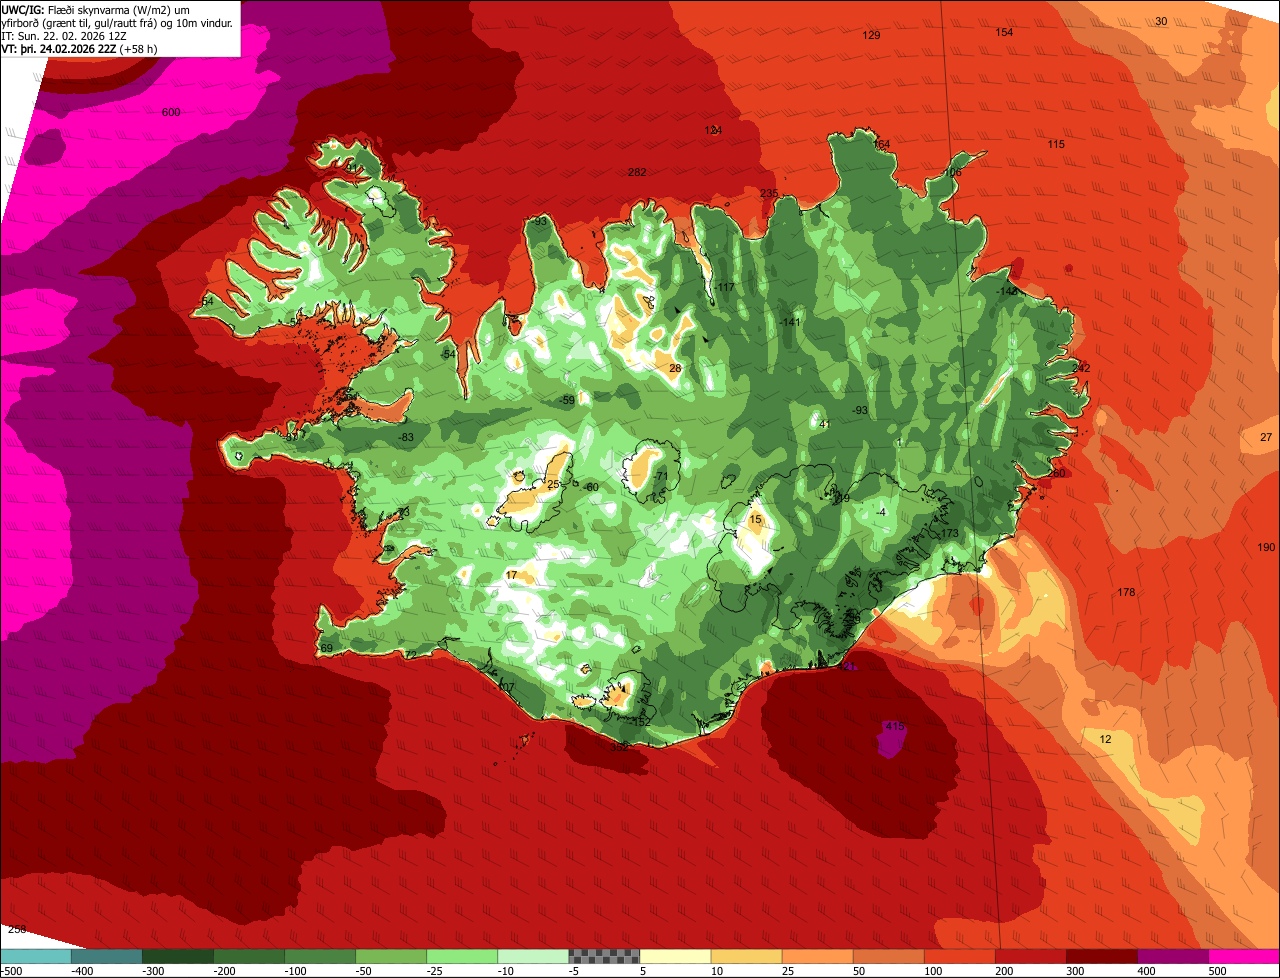Select the red legend swatch between 200 and 300
Screen dimensions: 1280x978
1031,956
